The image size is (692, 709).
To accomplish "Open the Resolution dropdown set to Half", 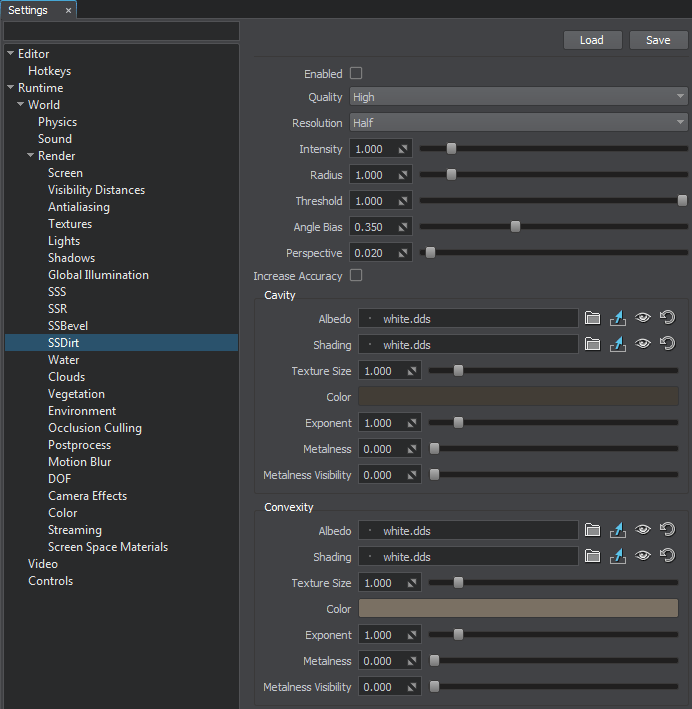I will (x=518, y=123).
